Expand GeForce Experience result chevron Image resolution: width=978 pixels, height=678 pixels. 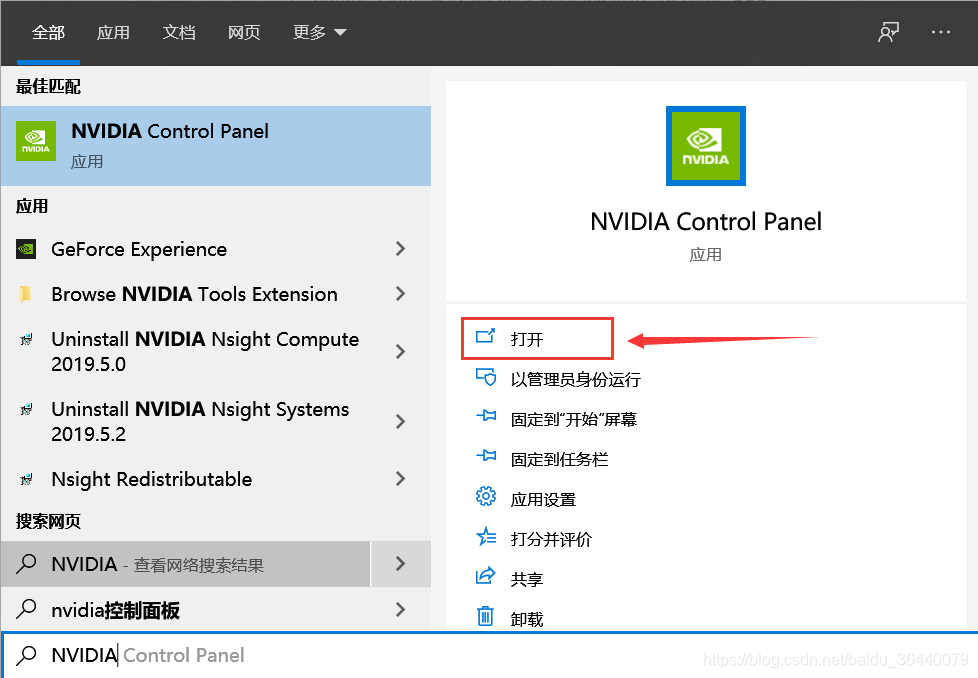click(x=400, y=249)
